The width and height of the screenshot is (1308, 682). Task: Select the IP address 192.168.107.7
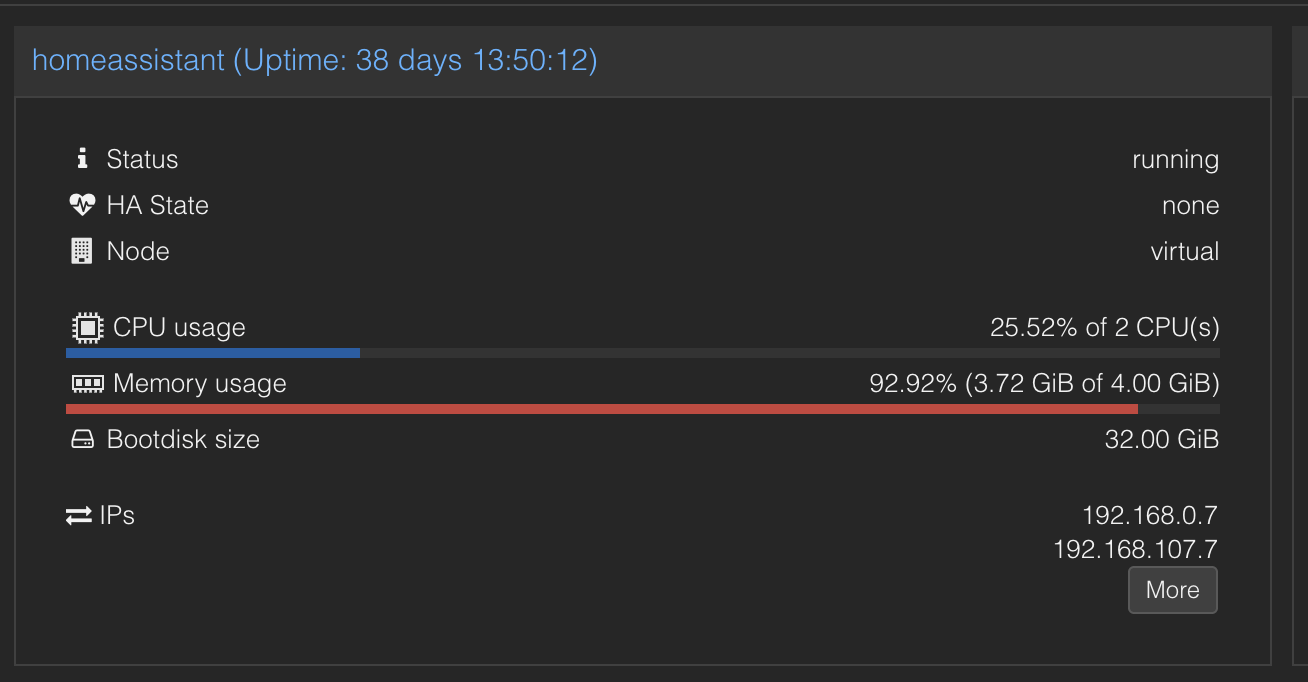point(1135,549)
